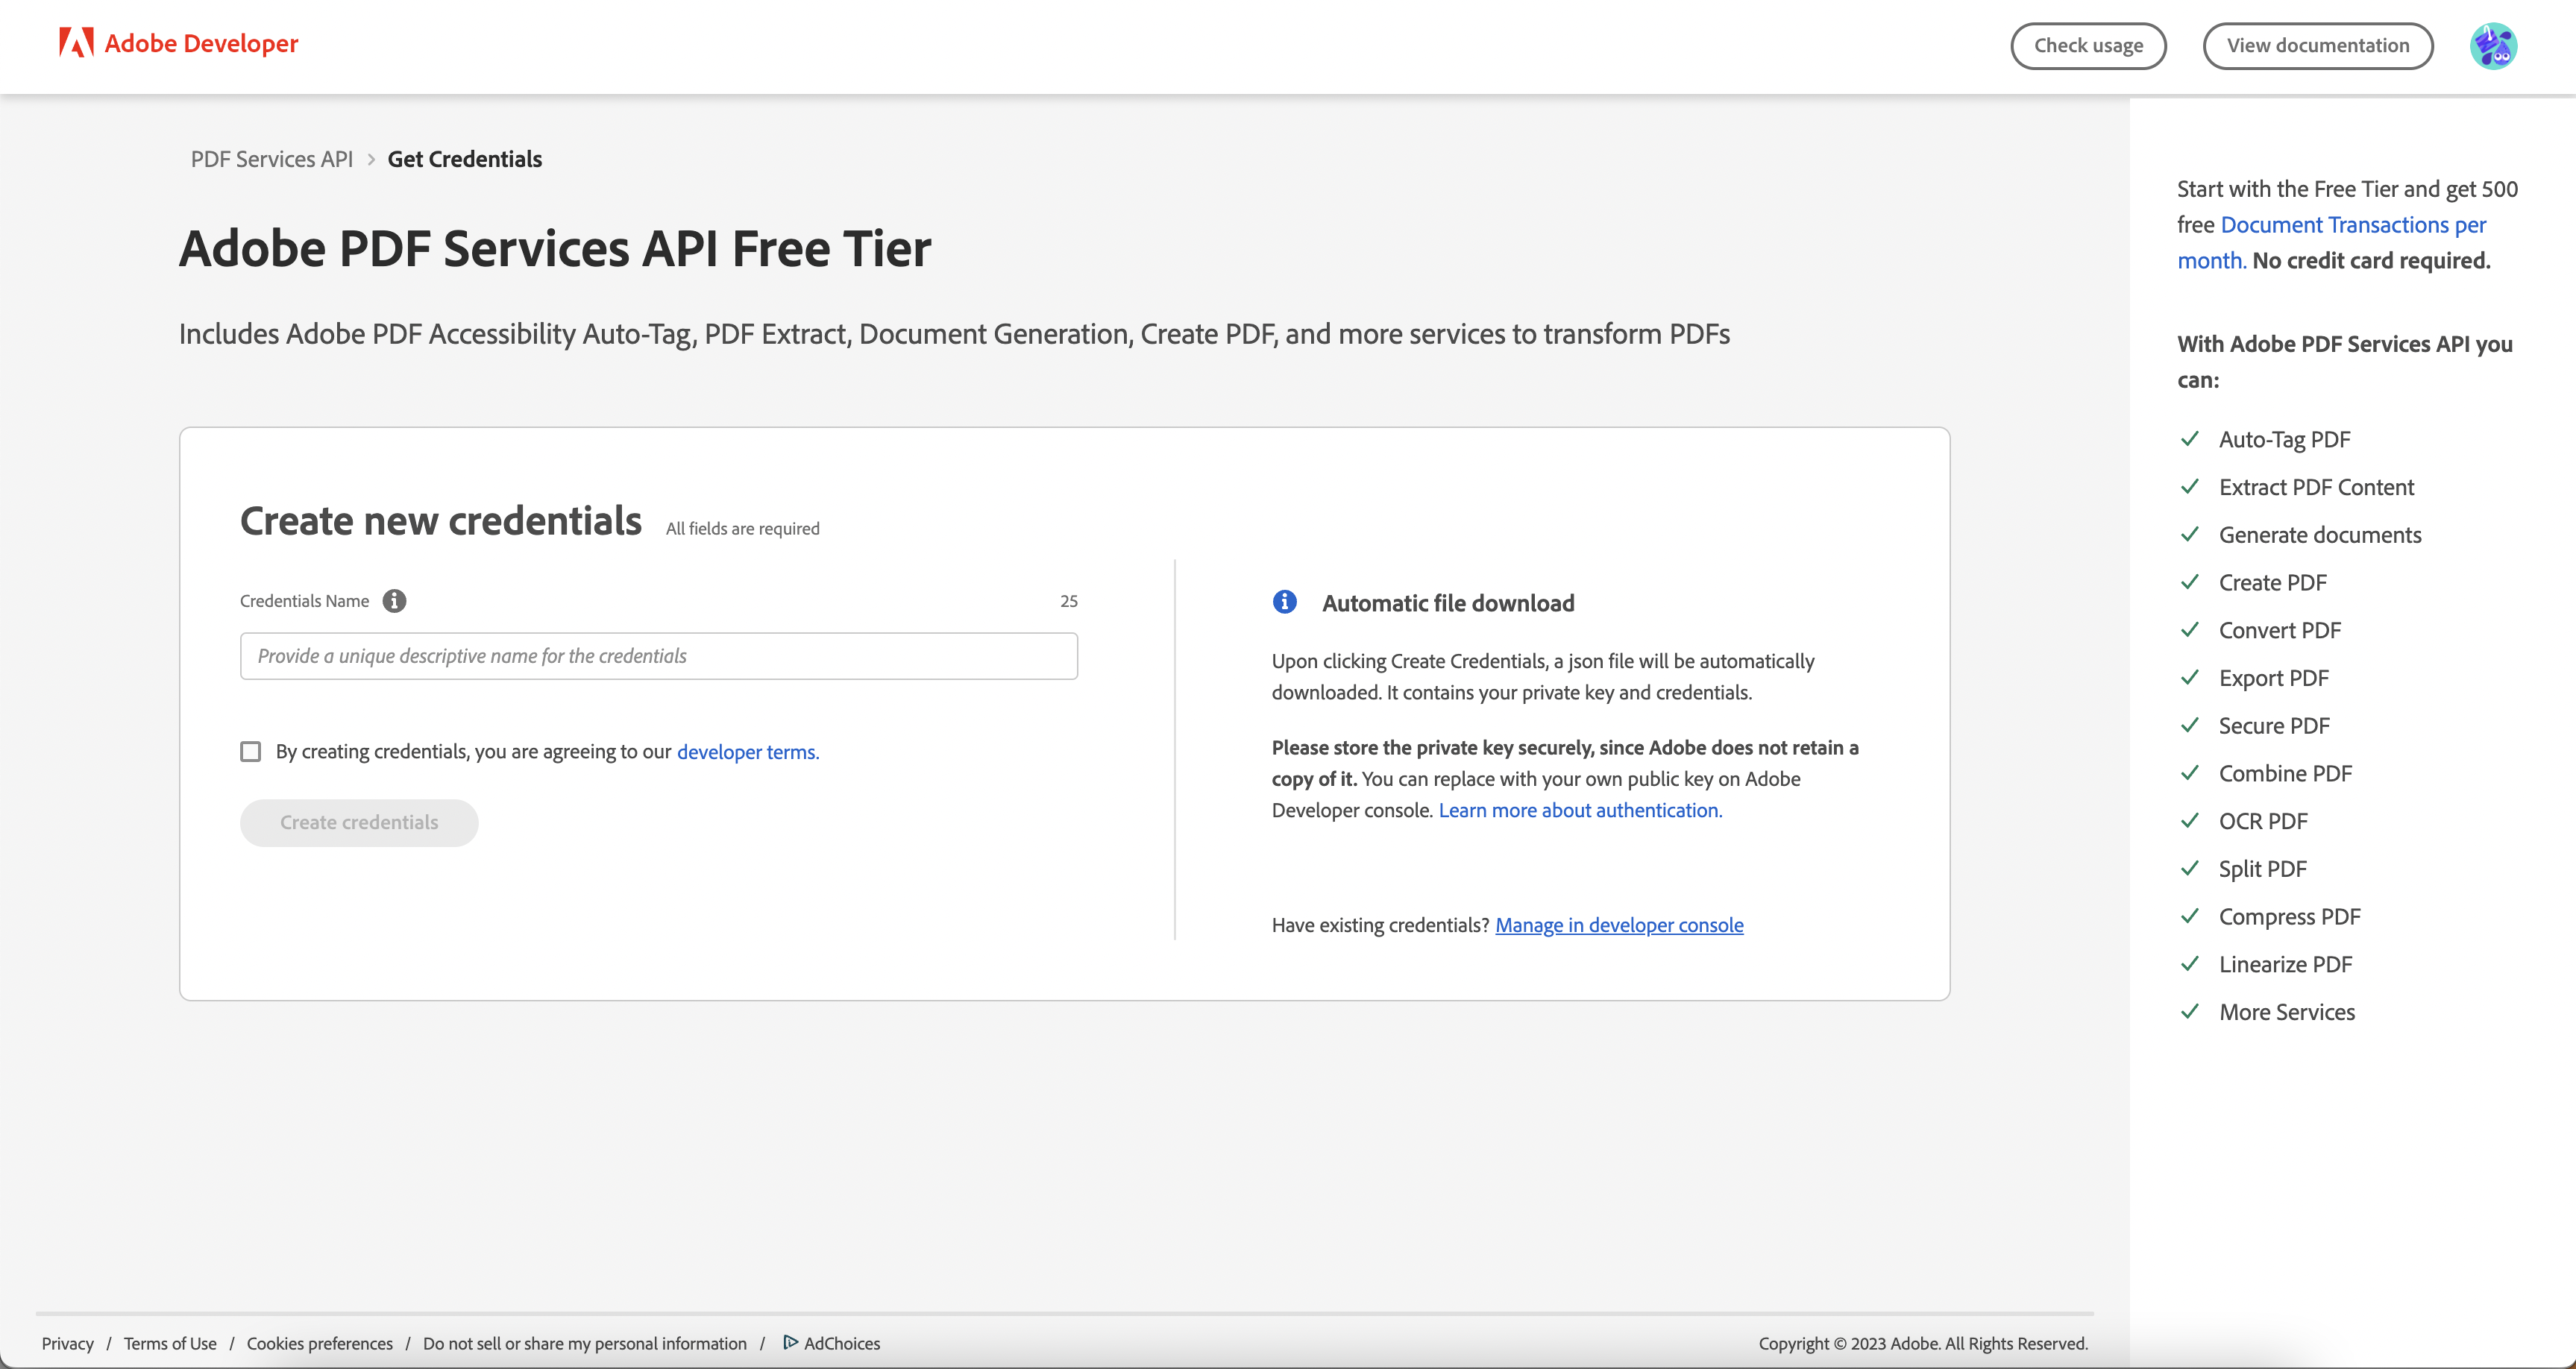The height and width of the screenshot is (1369, 2576).
Task: Click the Create credentials button
Action: [x=359, y=822]
